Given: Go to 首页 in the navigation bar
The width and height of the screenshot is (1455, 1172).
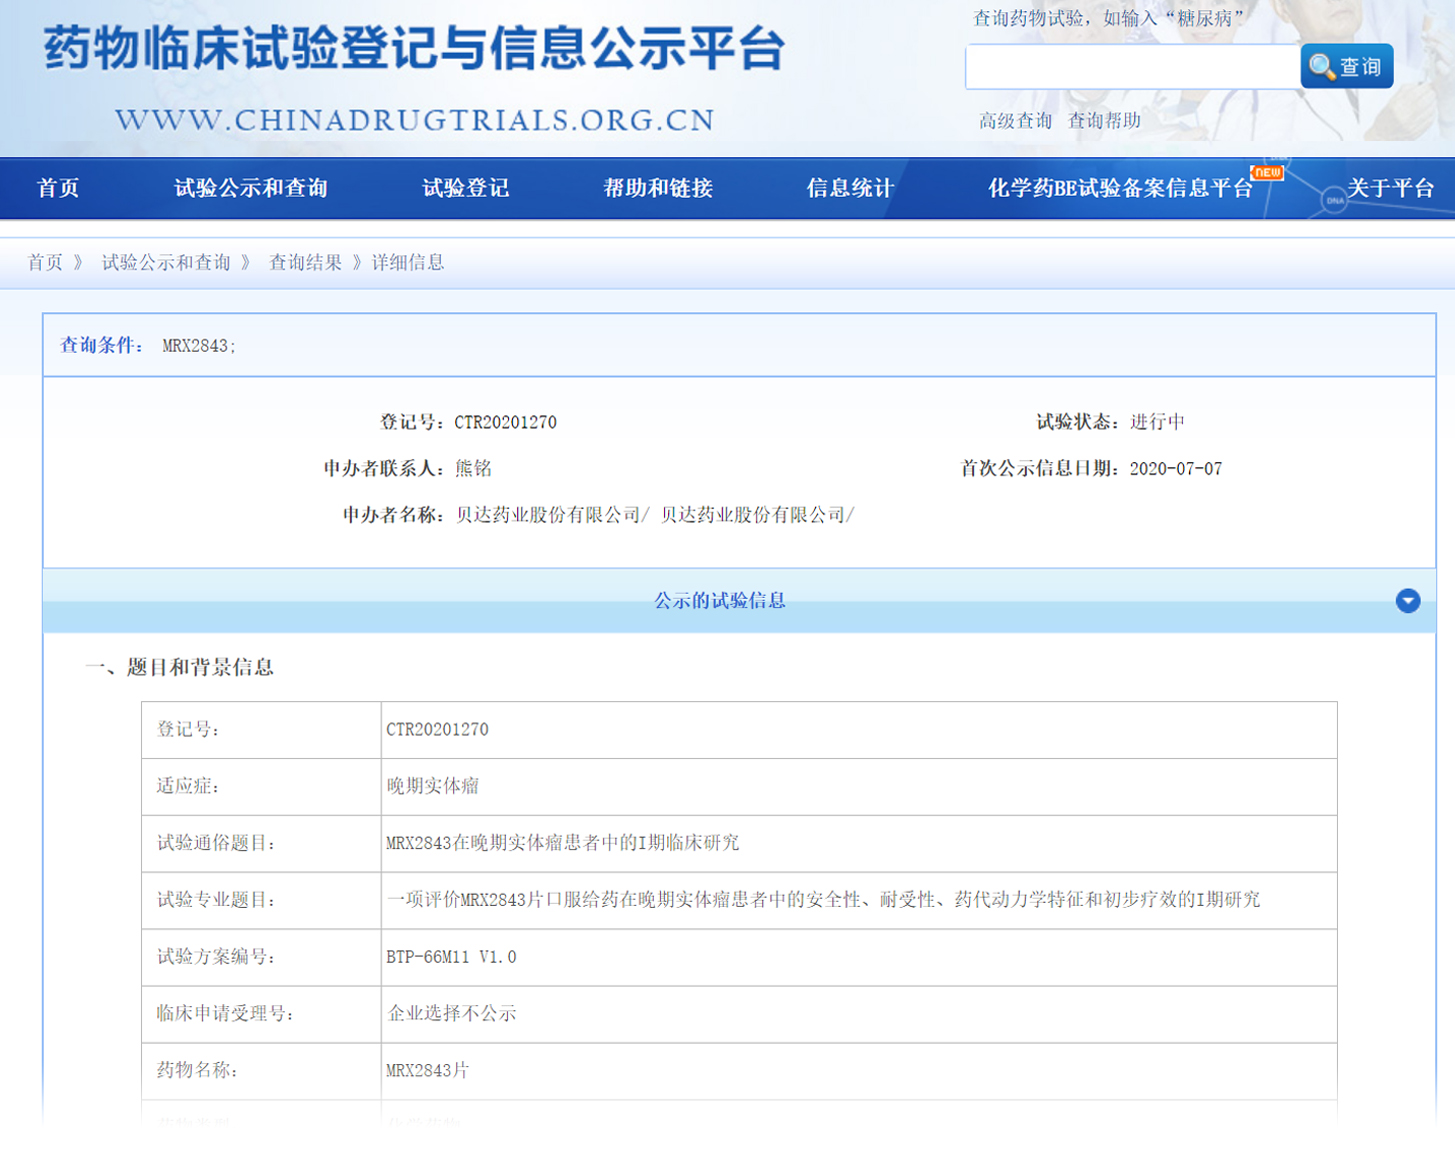Looking at the screenshot, I should coord(58,188).
